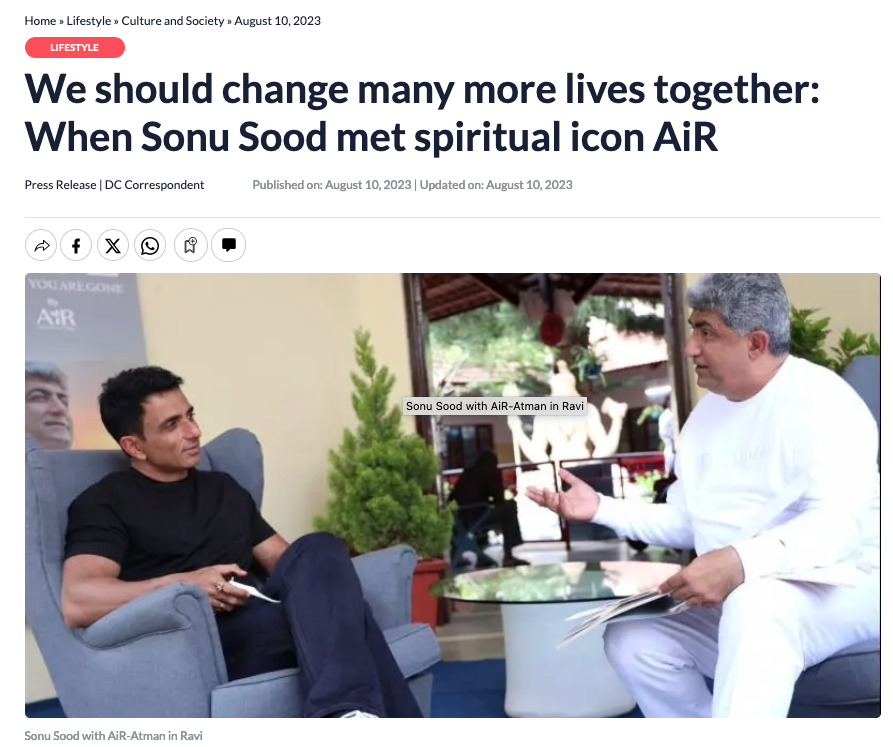Share the article via WhatsApp
This screenshot has width=893, height=747.
150,245
